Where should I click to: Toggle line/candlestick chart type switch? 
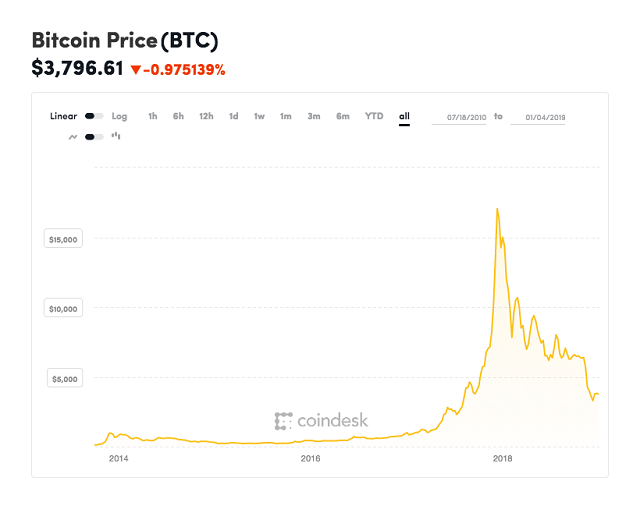[94, 136]
